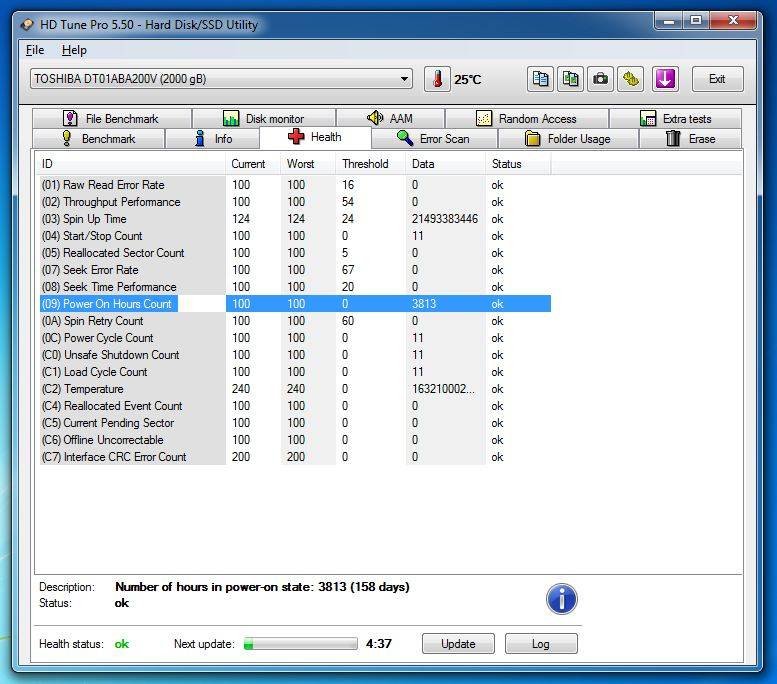Switch to the Info tab

click(213, 138)
